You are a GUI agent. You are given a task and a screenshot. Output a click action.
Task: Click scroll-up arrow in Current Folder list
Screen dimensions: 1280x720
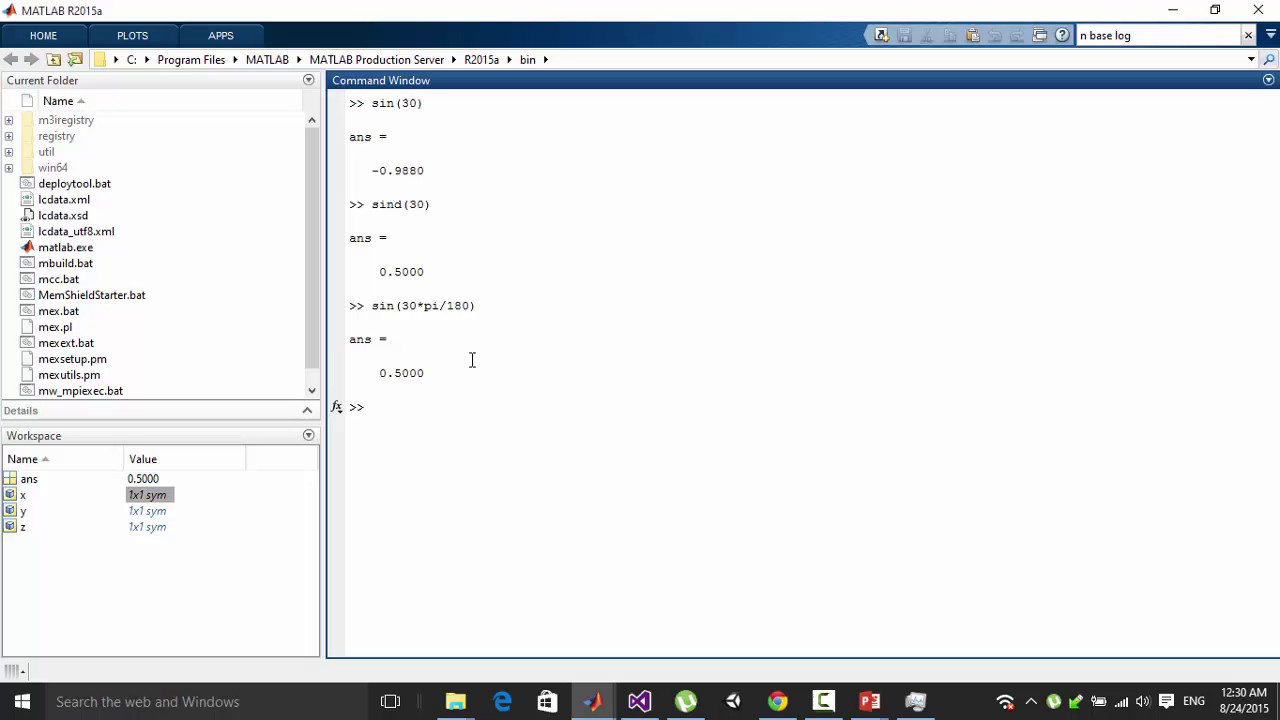[x=312, y=120]
